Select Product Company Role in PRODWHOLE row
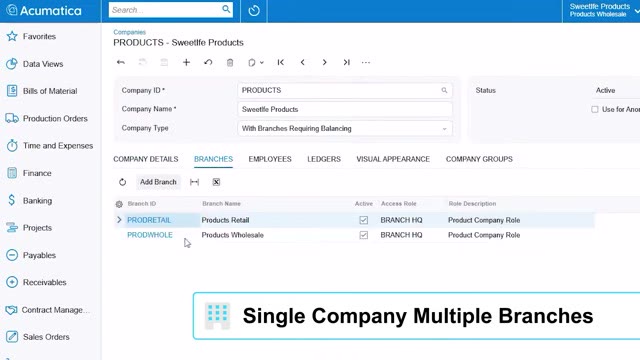The image size is (640, 360). coord(484,235)
